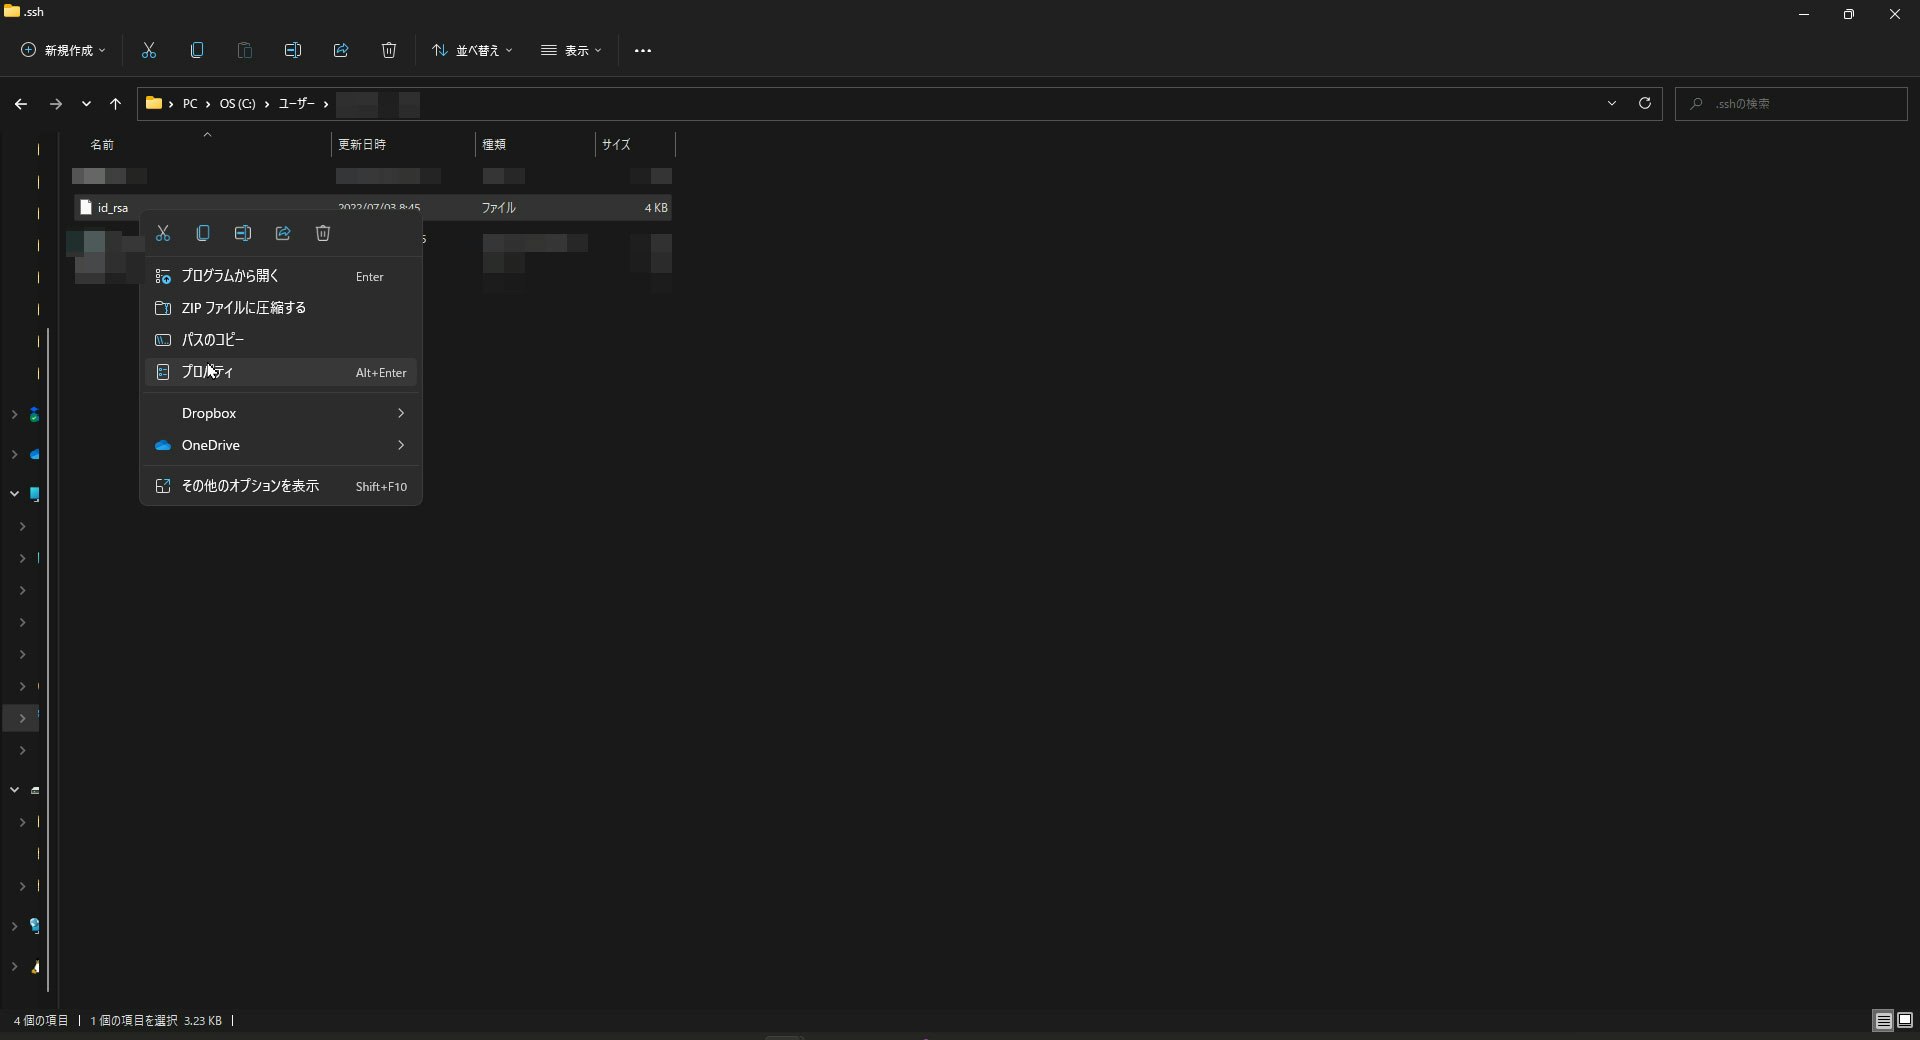Click Share icon in the context menu

tap(283, 233)
